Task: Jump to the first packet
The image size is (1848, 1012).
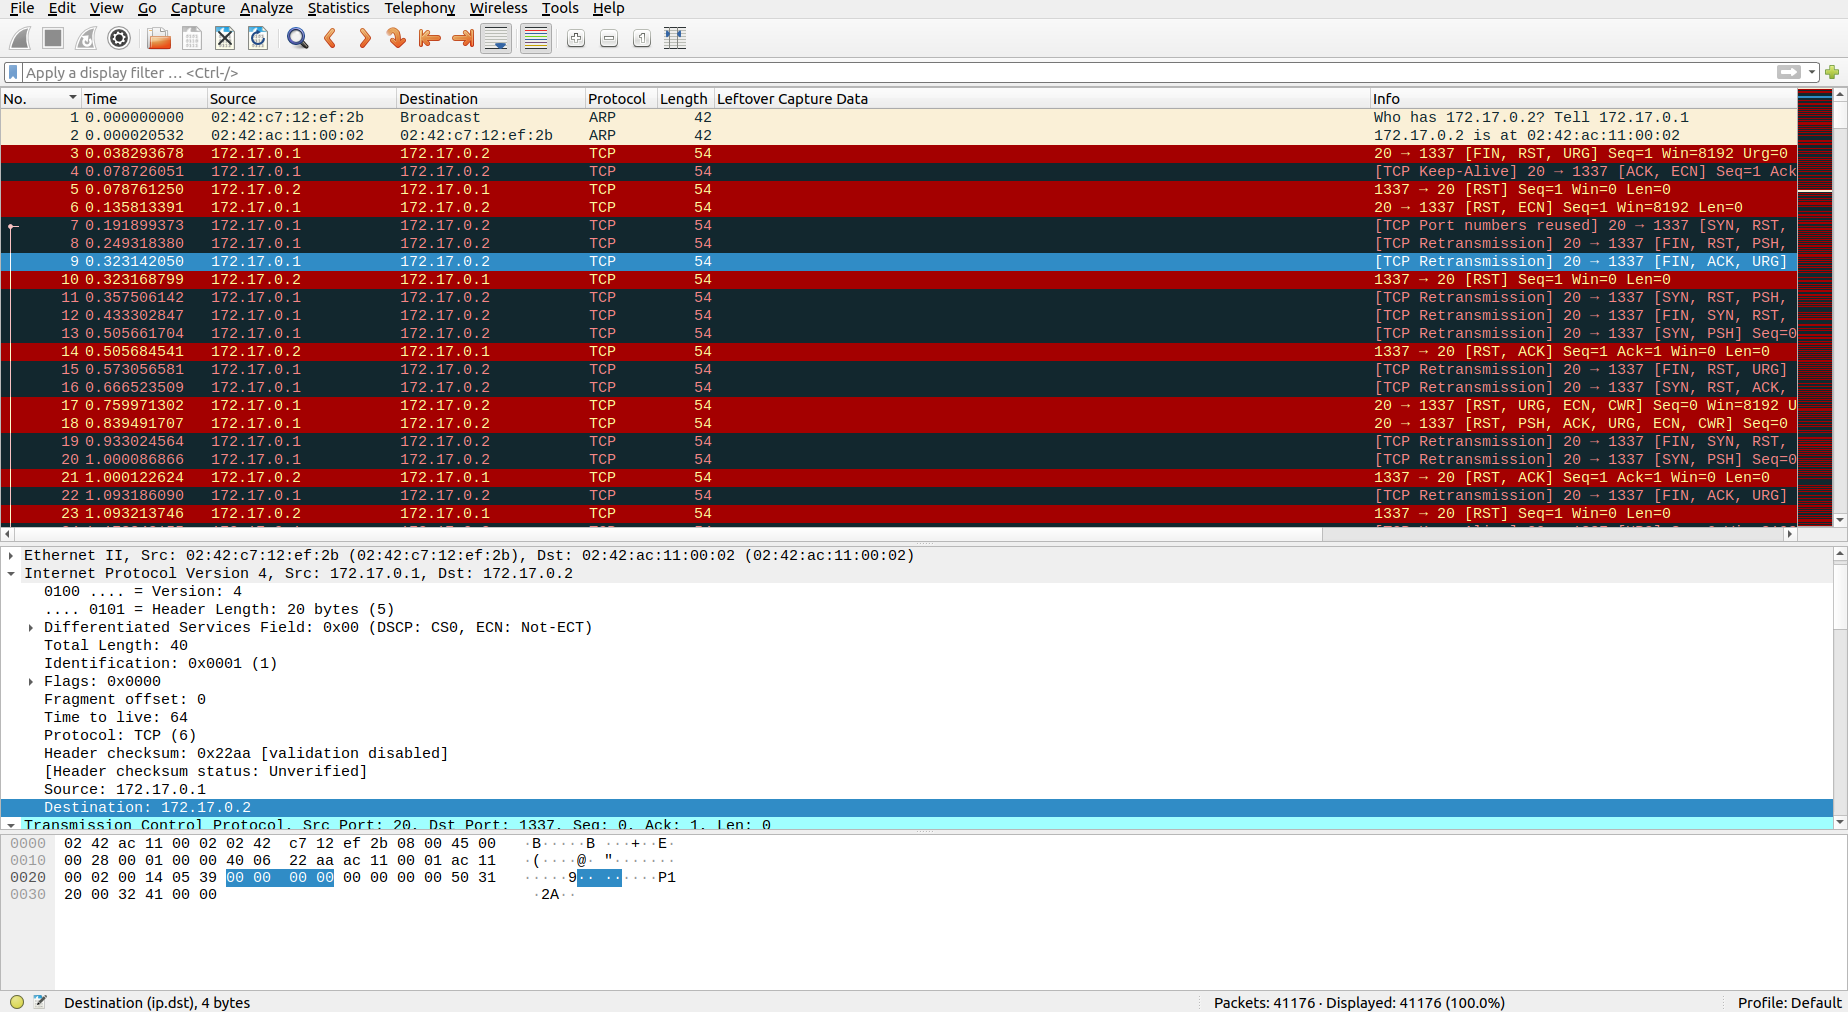Action: tap(430, 39)
